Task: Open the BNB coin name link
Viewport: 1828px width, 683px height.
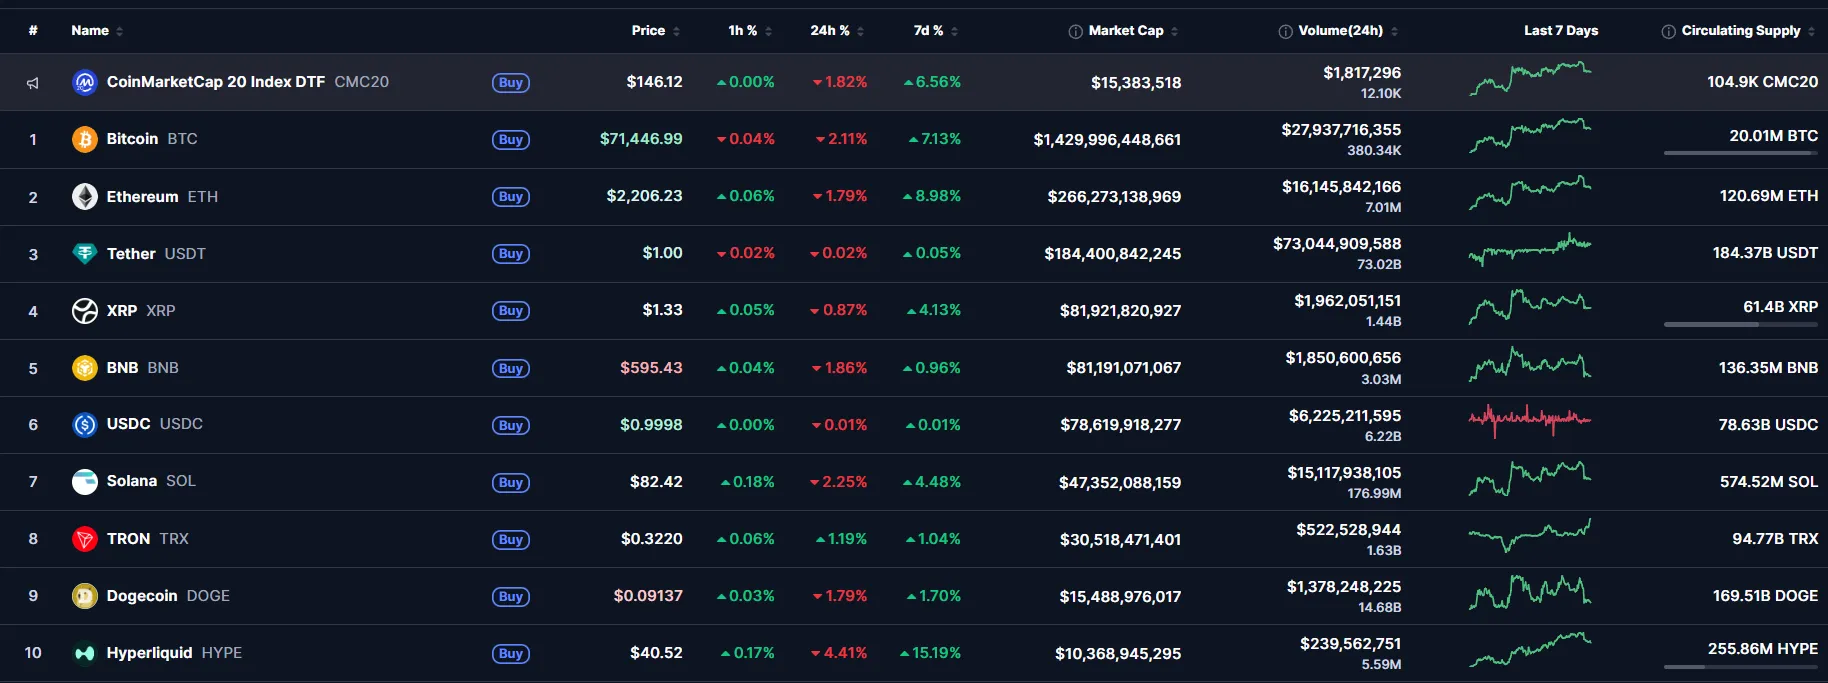Action: (122, 368)
